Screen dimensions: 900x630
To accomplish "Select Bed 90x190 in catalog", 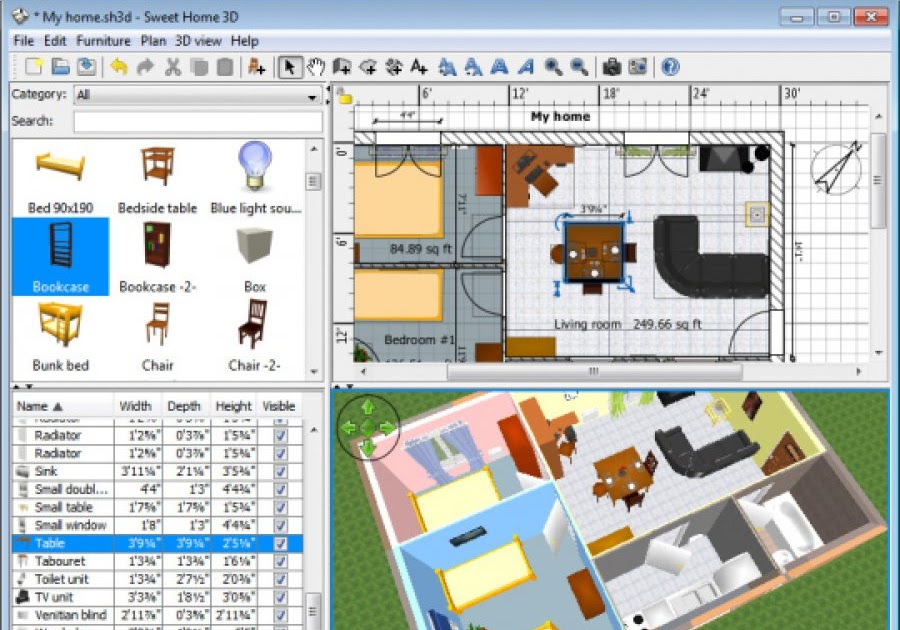I will pos(60,178).
